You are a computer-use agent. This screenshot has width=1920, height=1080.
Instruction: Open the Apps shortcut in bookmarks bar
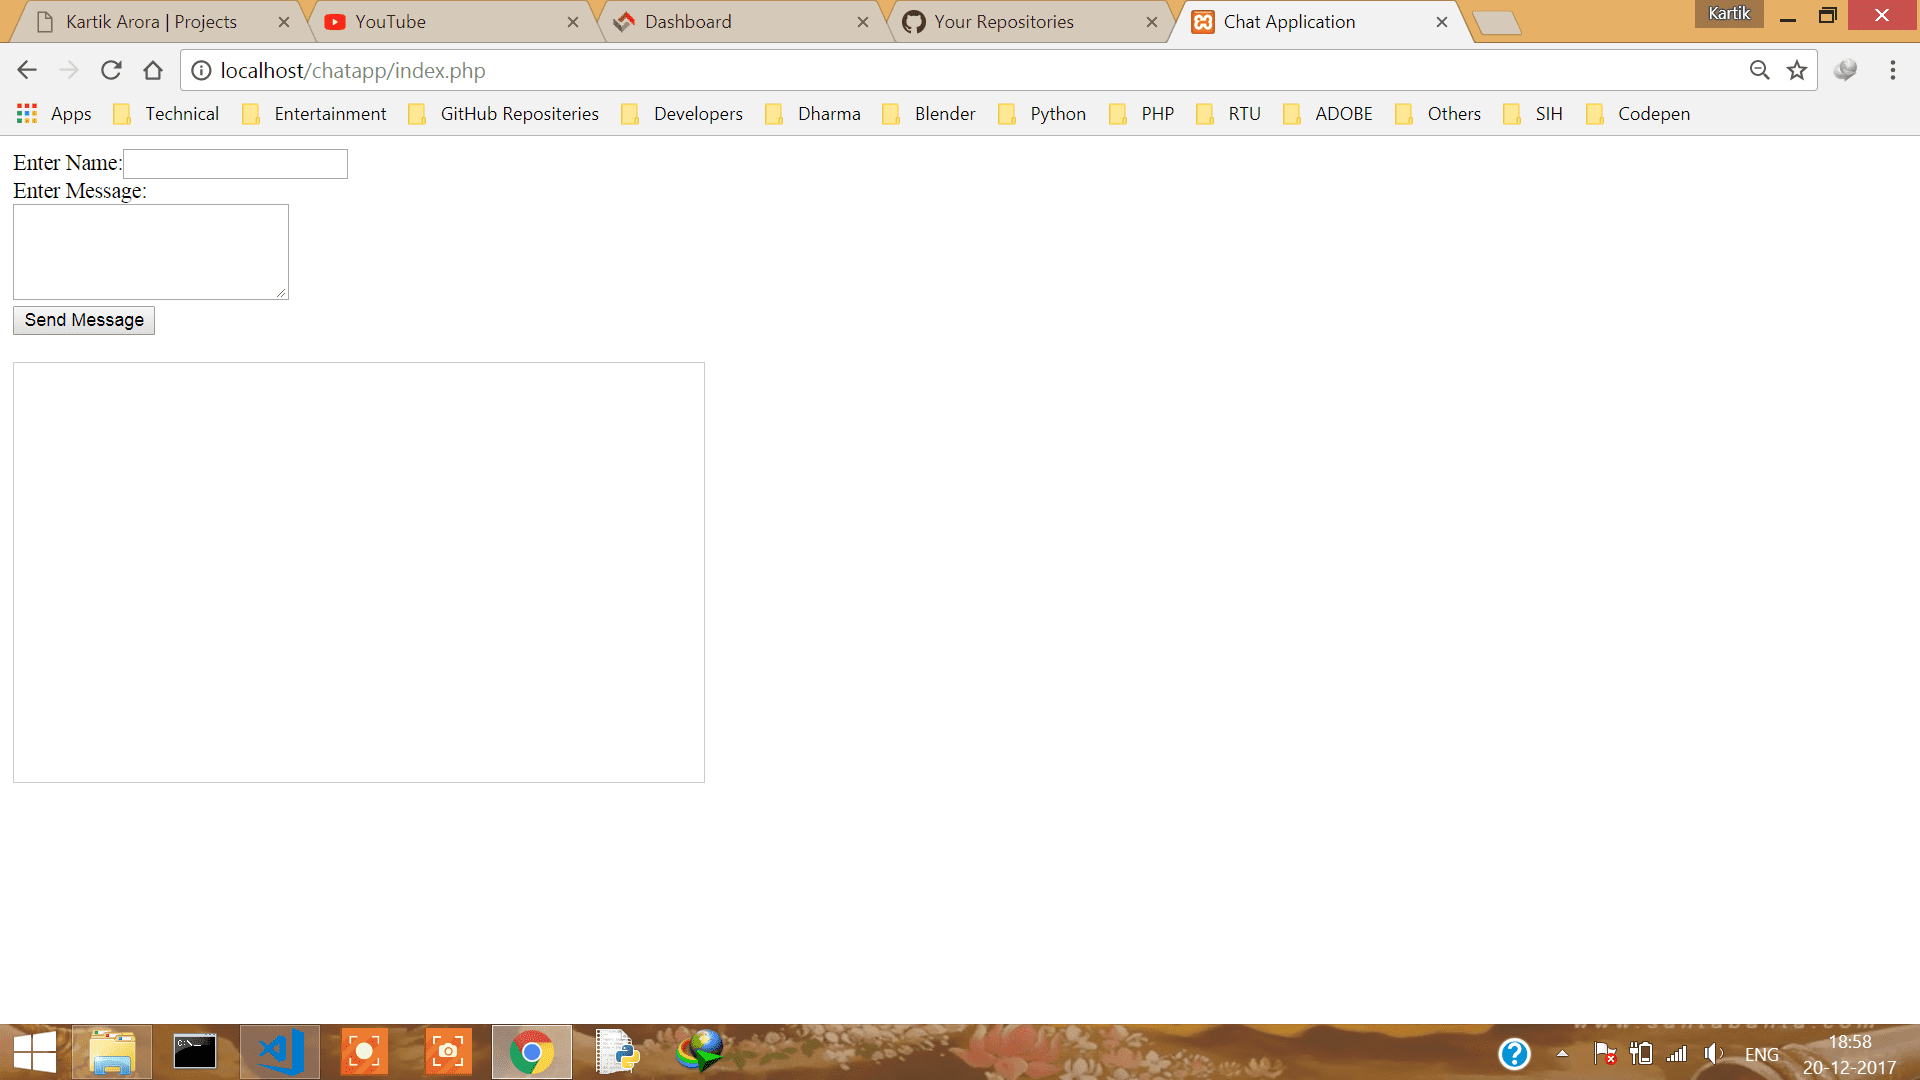(x=55, y=114)
